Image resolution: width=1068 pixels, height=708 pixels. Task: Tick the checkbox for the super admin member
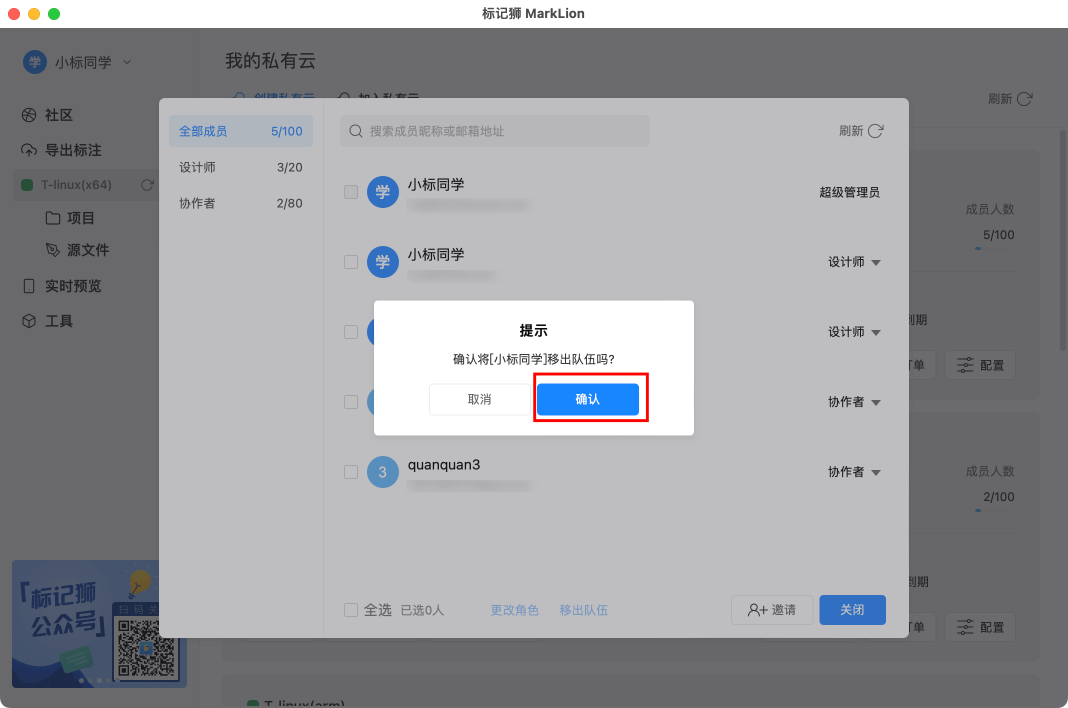(351, 192)
